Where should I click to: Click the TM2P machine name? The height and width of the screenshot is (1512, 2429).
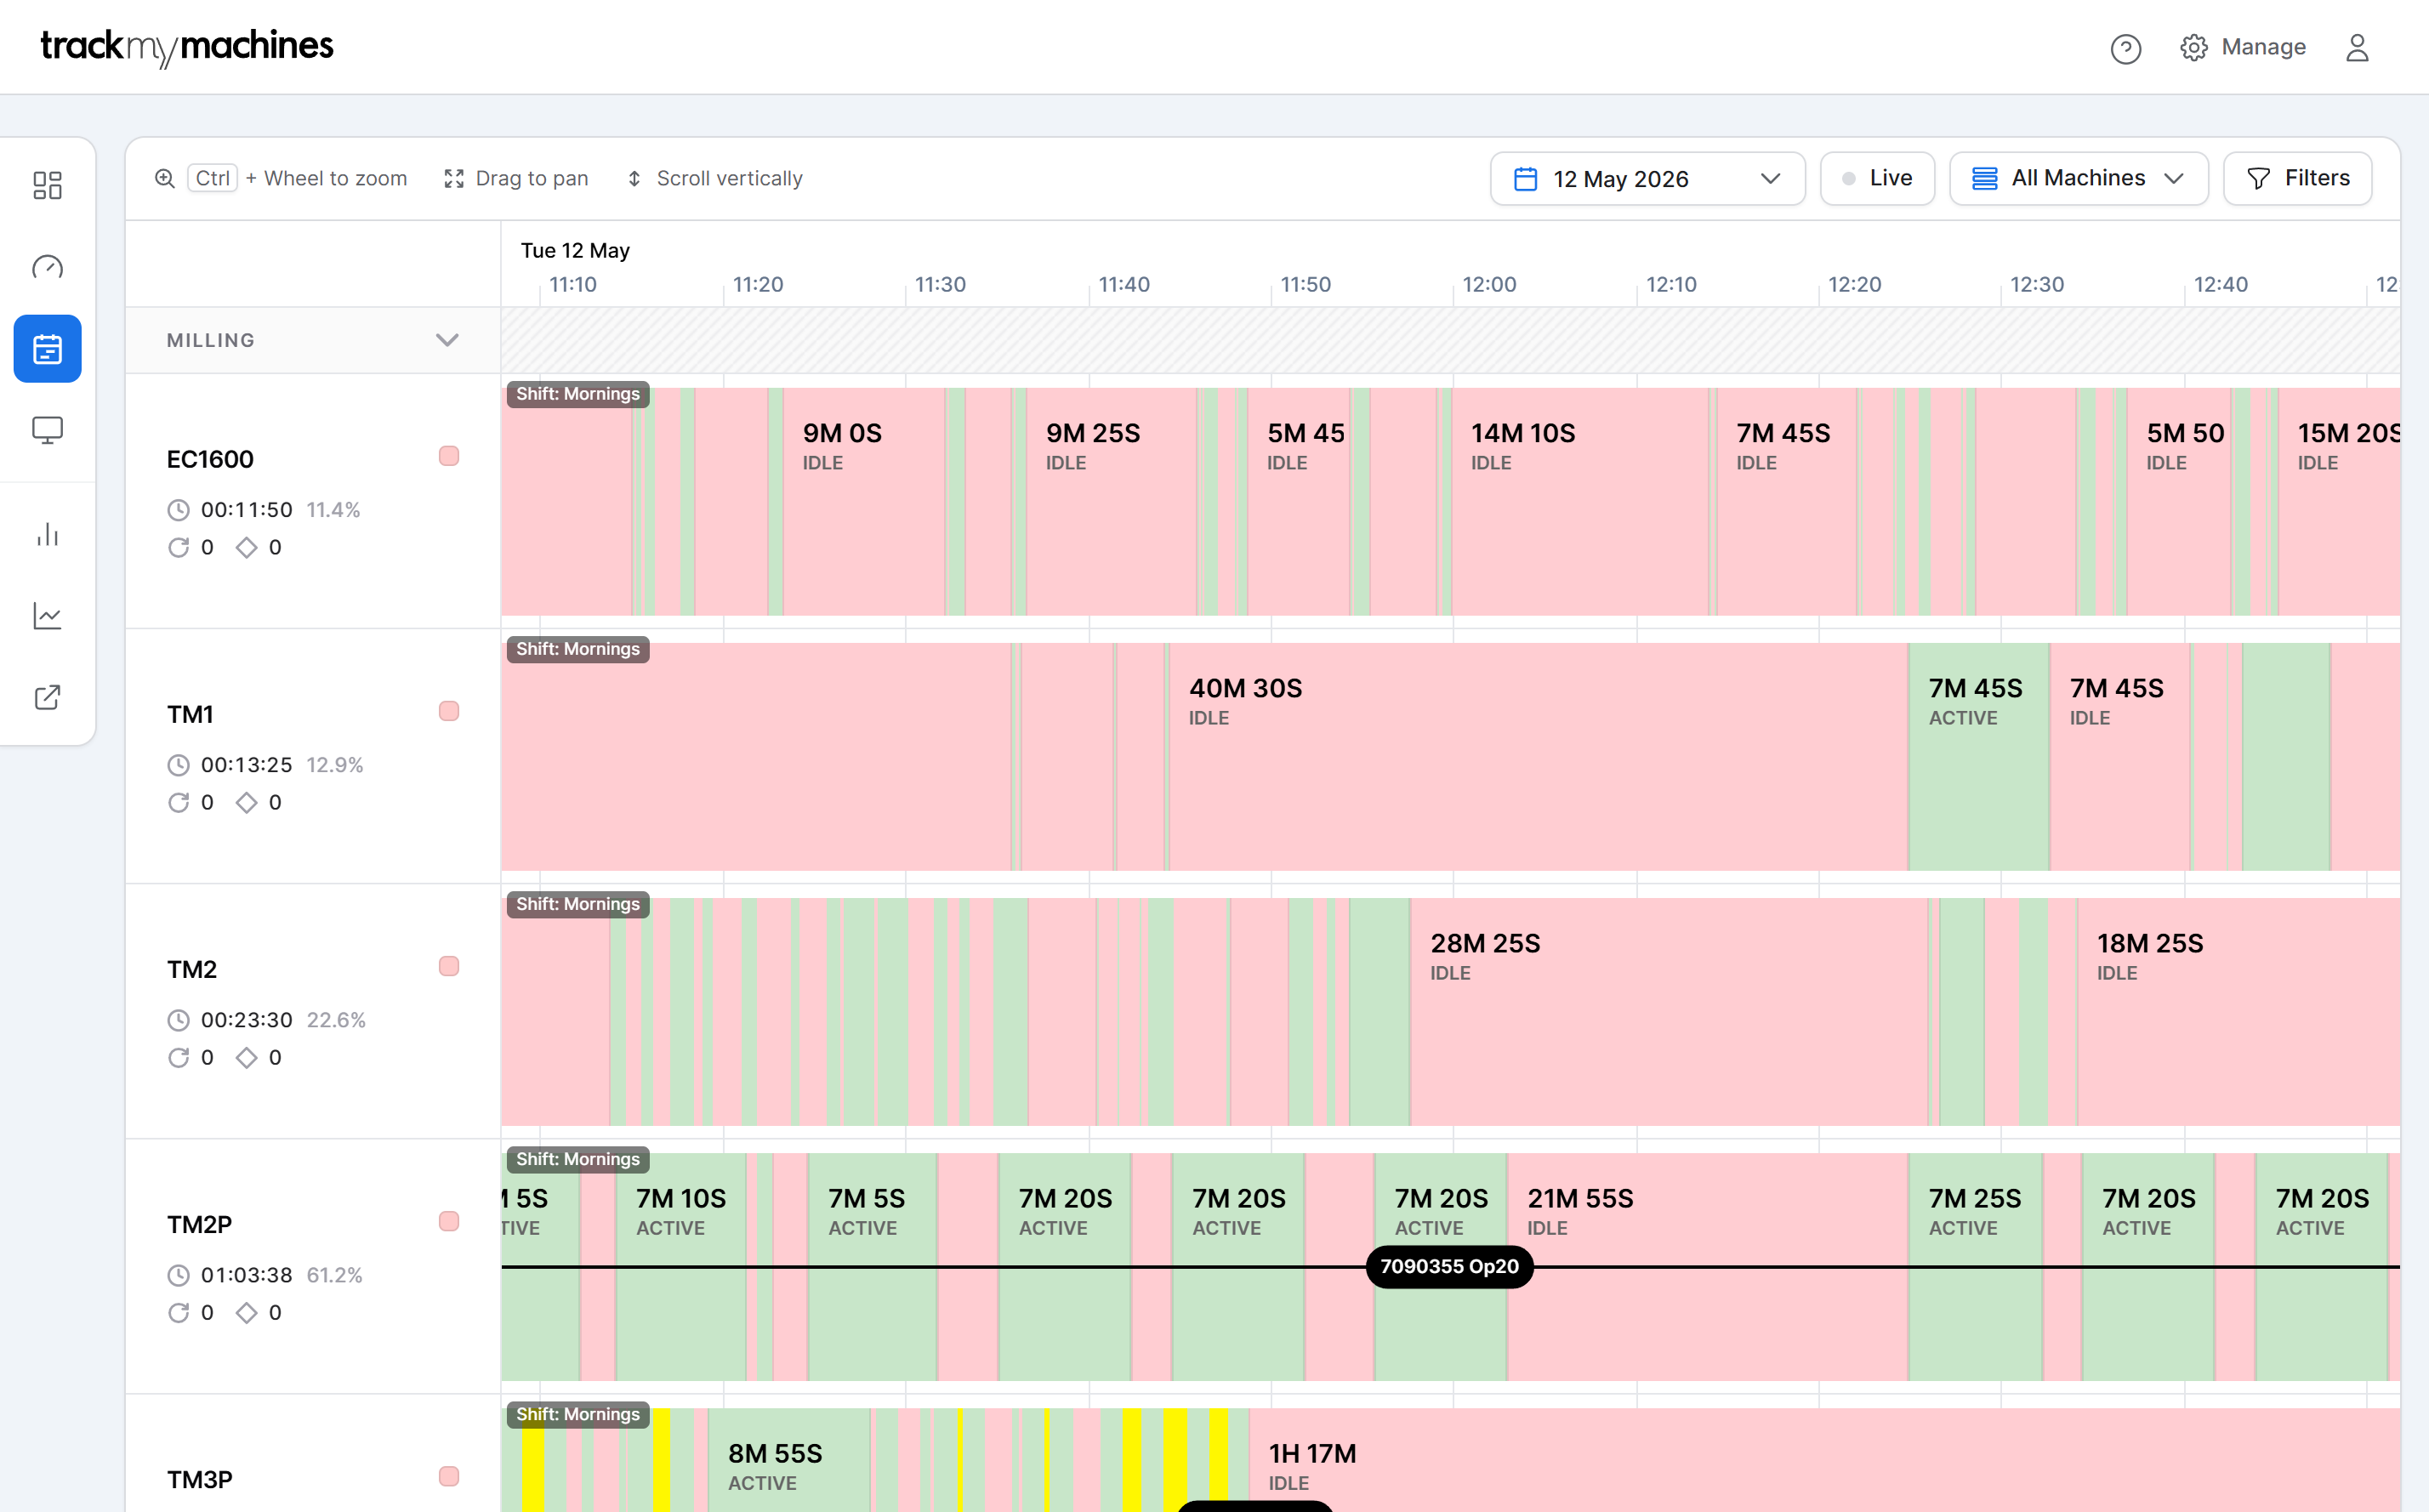(x=200, y=1224)
